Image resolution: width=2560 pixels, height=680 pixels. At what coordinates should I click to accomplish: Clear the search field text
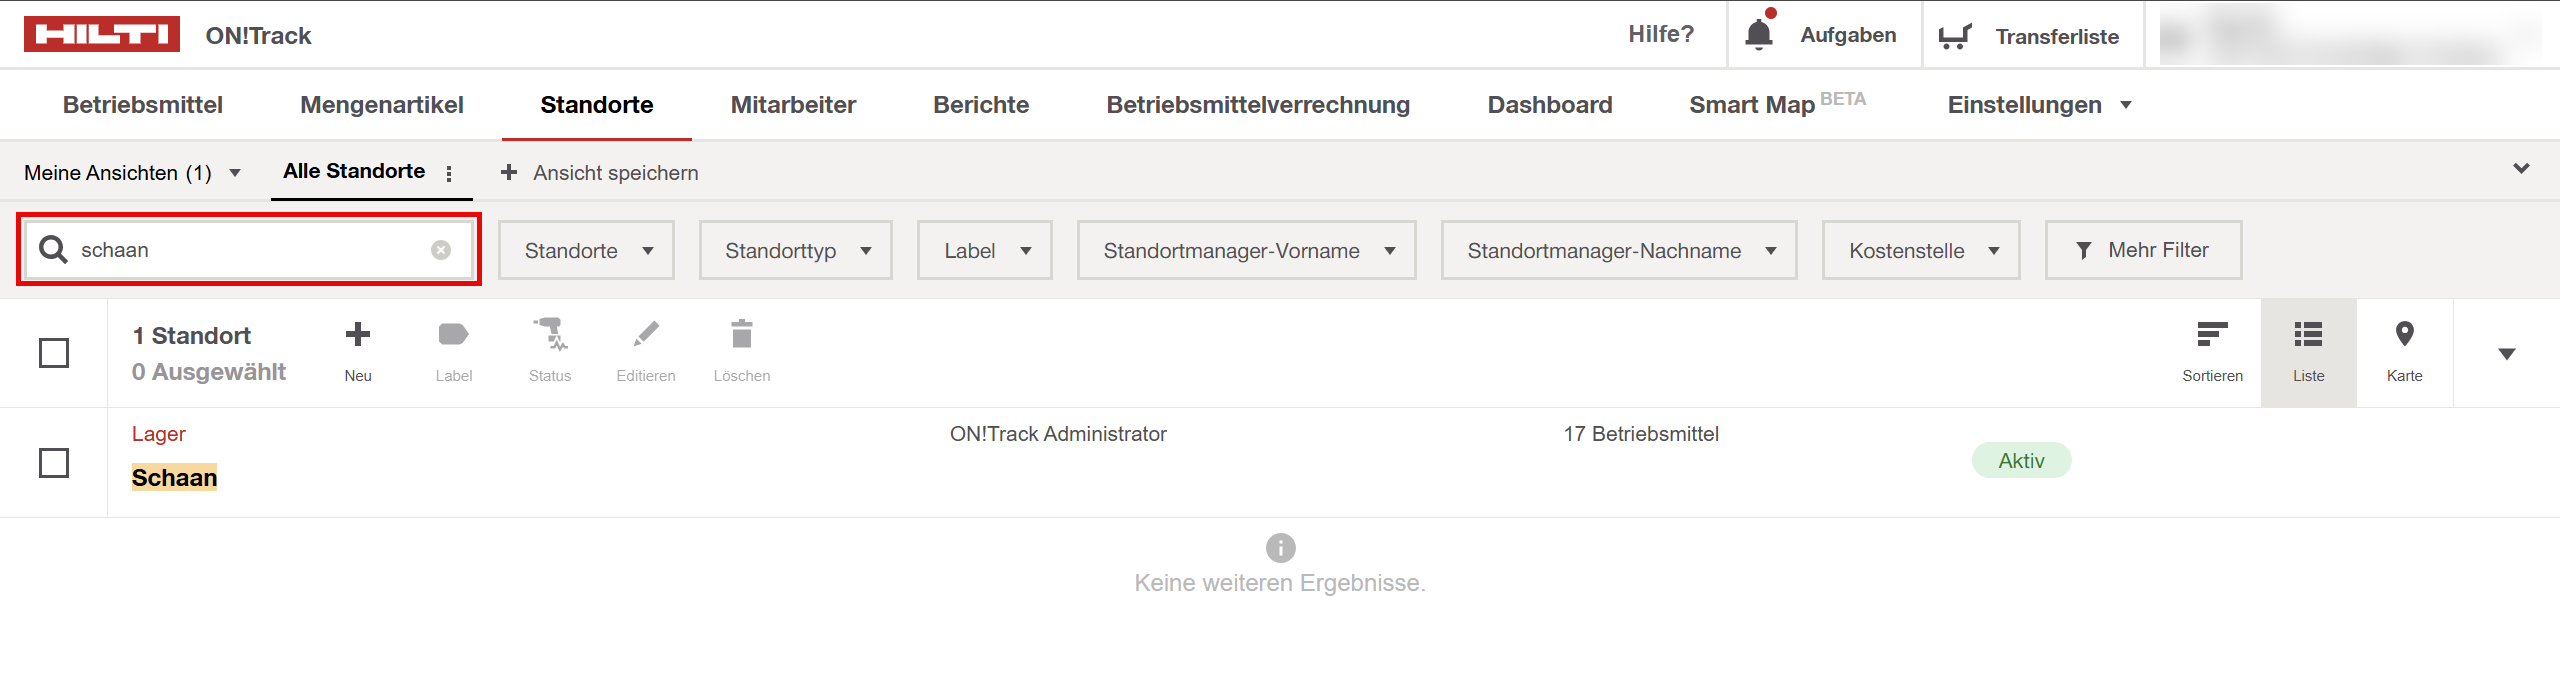[441, 250]
